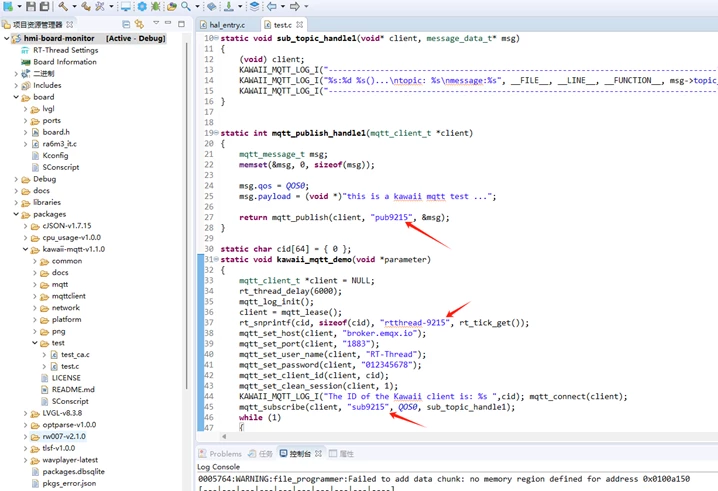Open back navigation history dropdown
Image resolution: width=718 pixels, height=491 pixels.
[283, 6]
